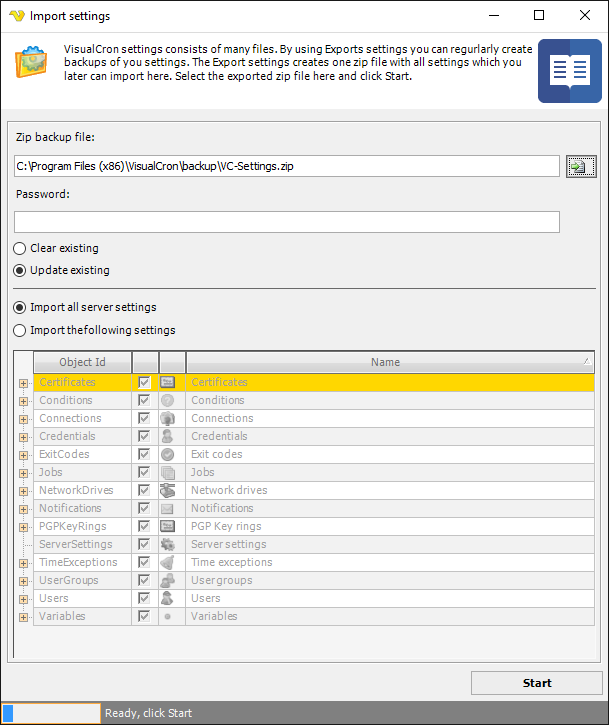Click the Conditions row icon

[x=167, y=400]
